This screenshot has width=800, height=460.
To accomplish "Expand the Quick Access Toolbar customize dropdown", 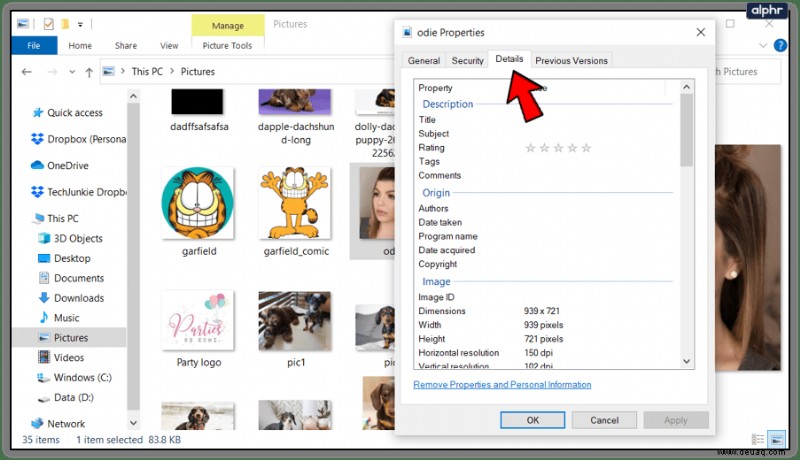I will pos(80,24).
